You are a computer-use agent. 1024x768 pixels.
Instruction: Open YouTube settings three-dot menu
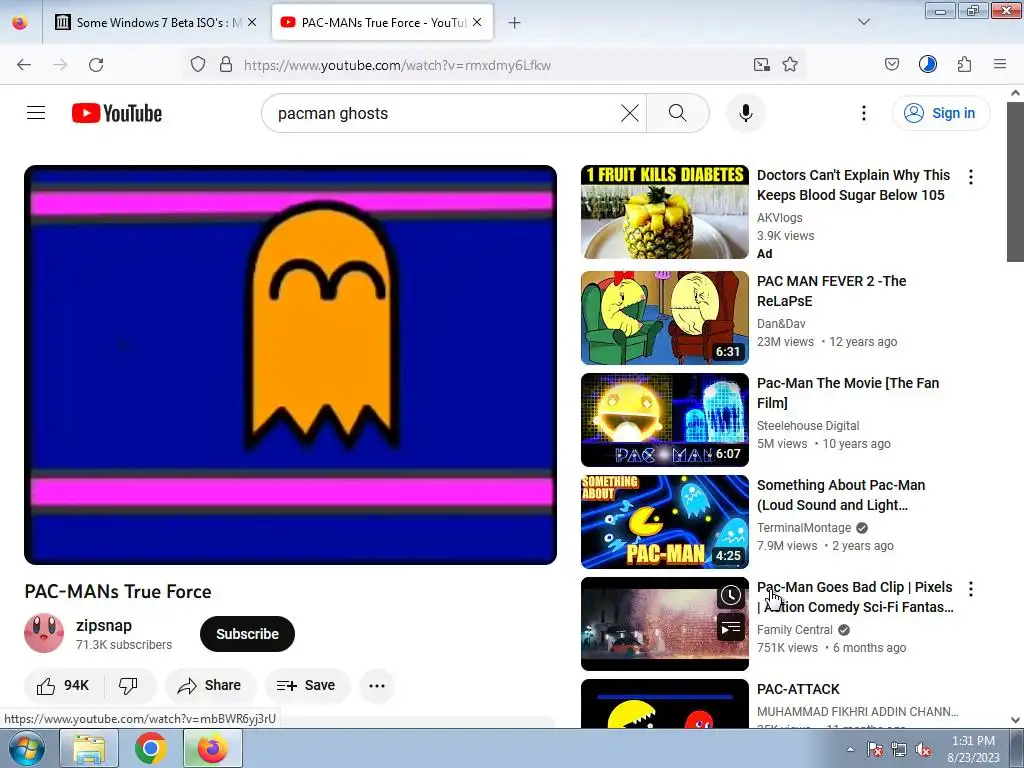coord(863,113)
